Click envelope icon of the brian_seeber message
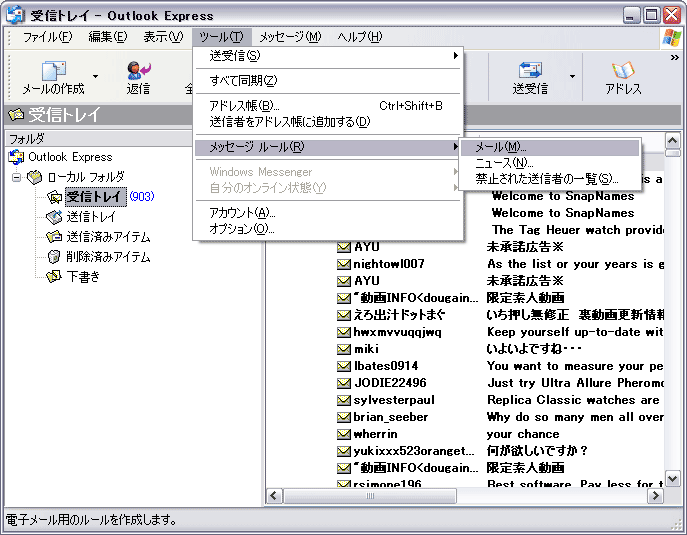Image resolution: width=687 pixels, height=535 pixels. 344,418
